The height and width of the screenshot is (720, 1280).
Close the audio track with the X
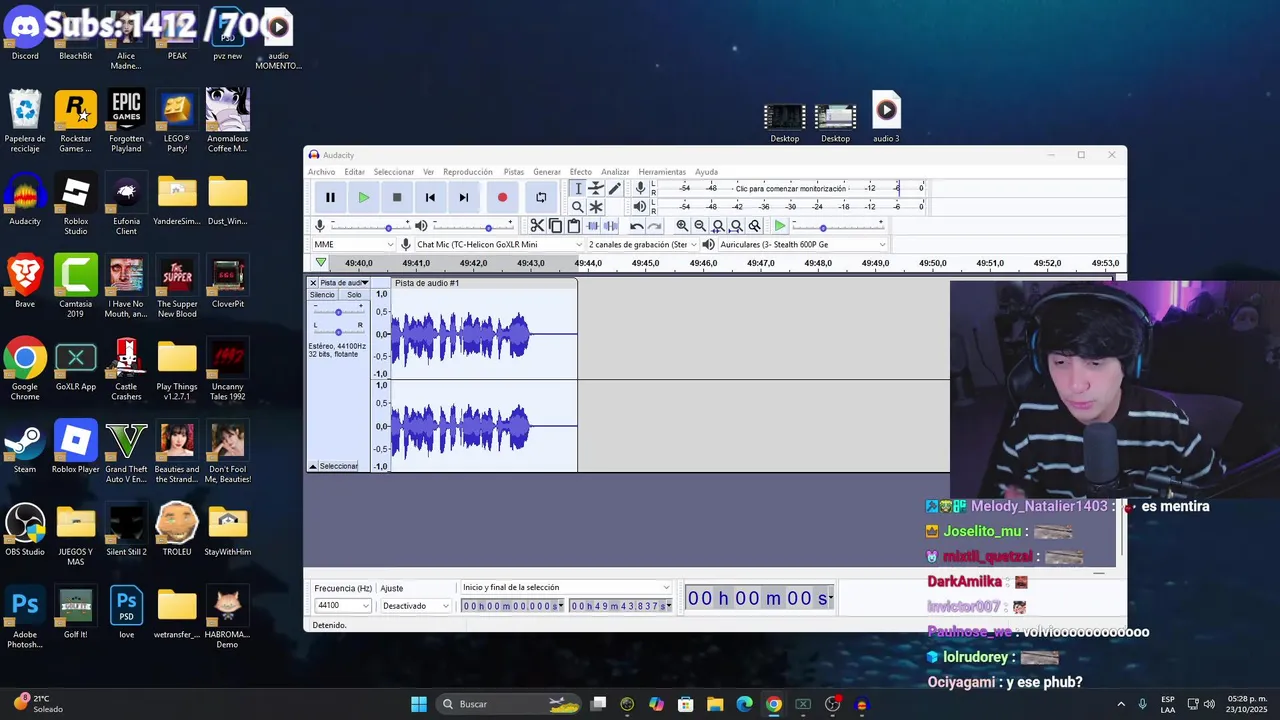[x=313, y=283]
